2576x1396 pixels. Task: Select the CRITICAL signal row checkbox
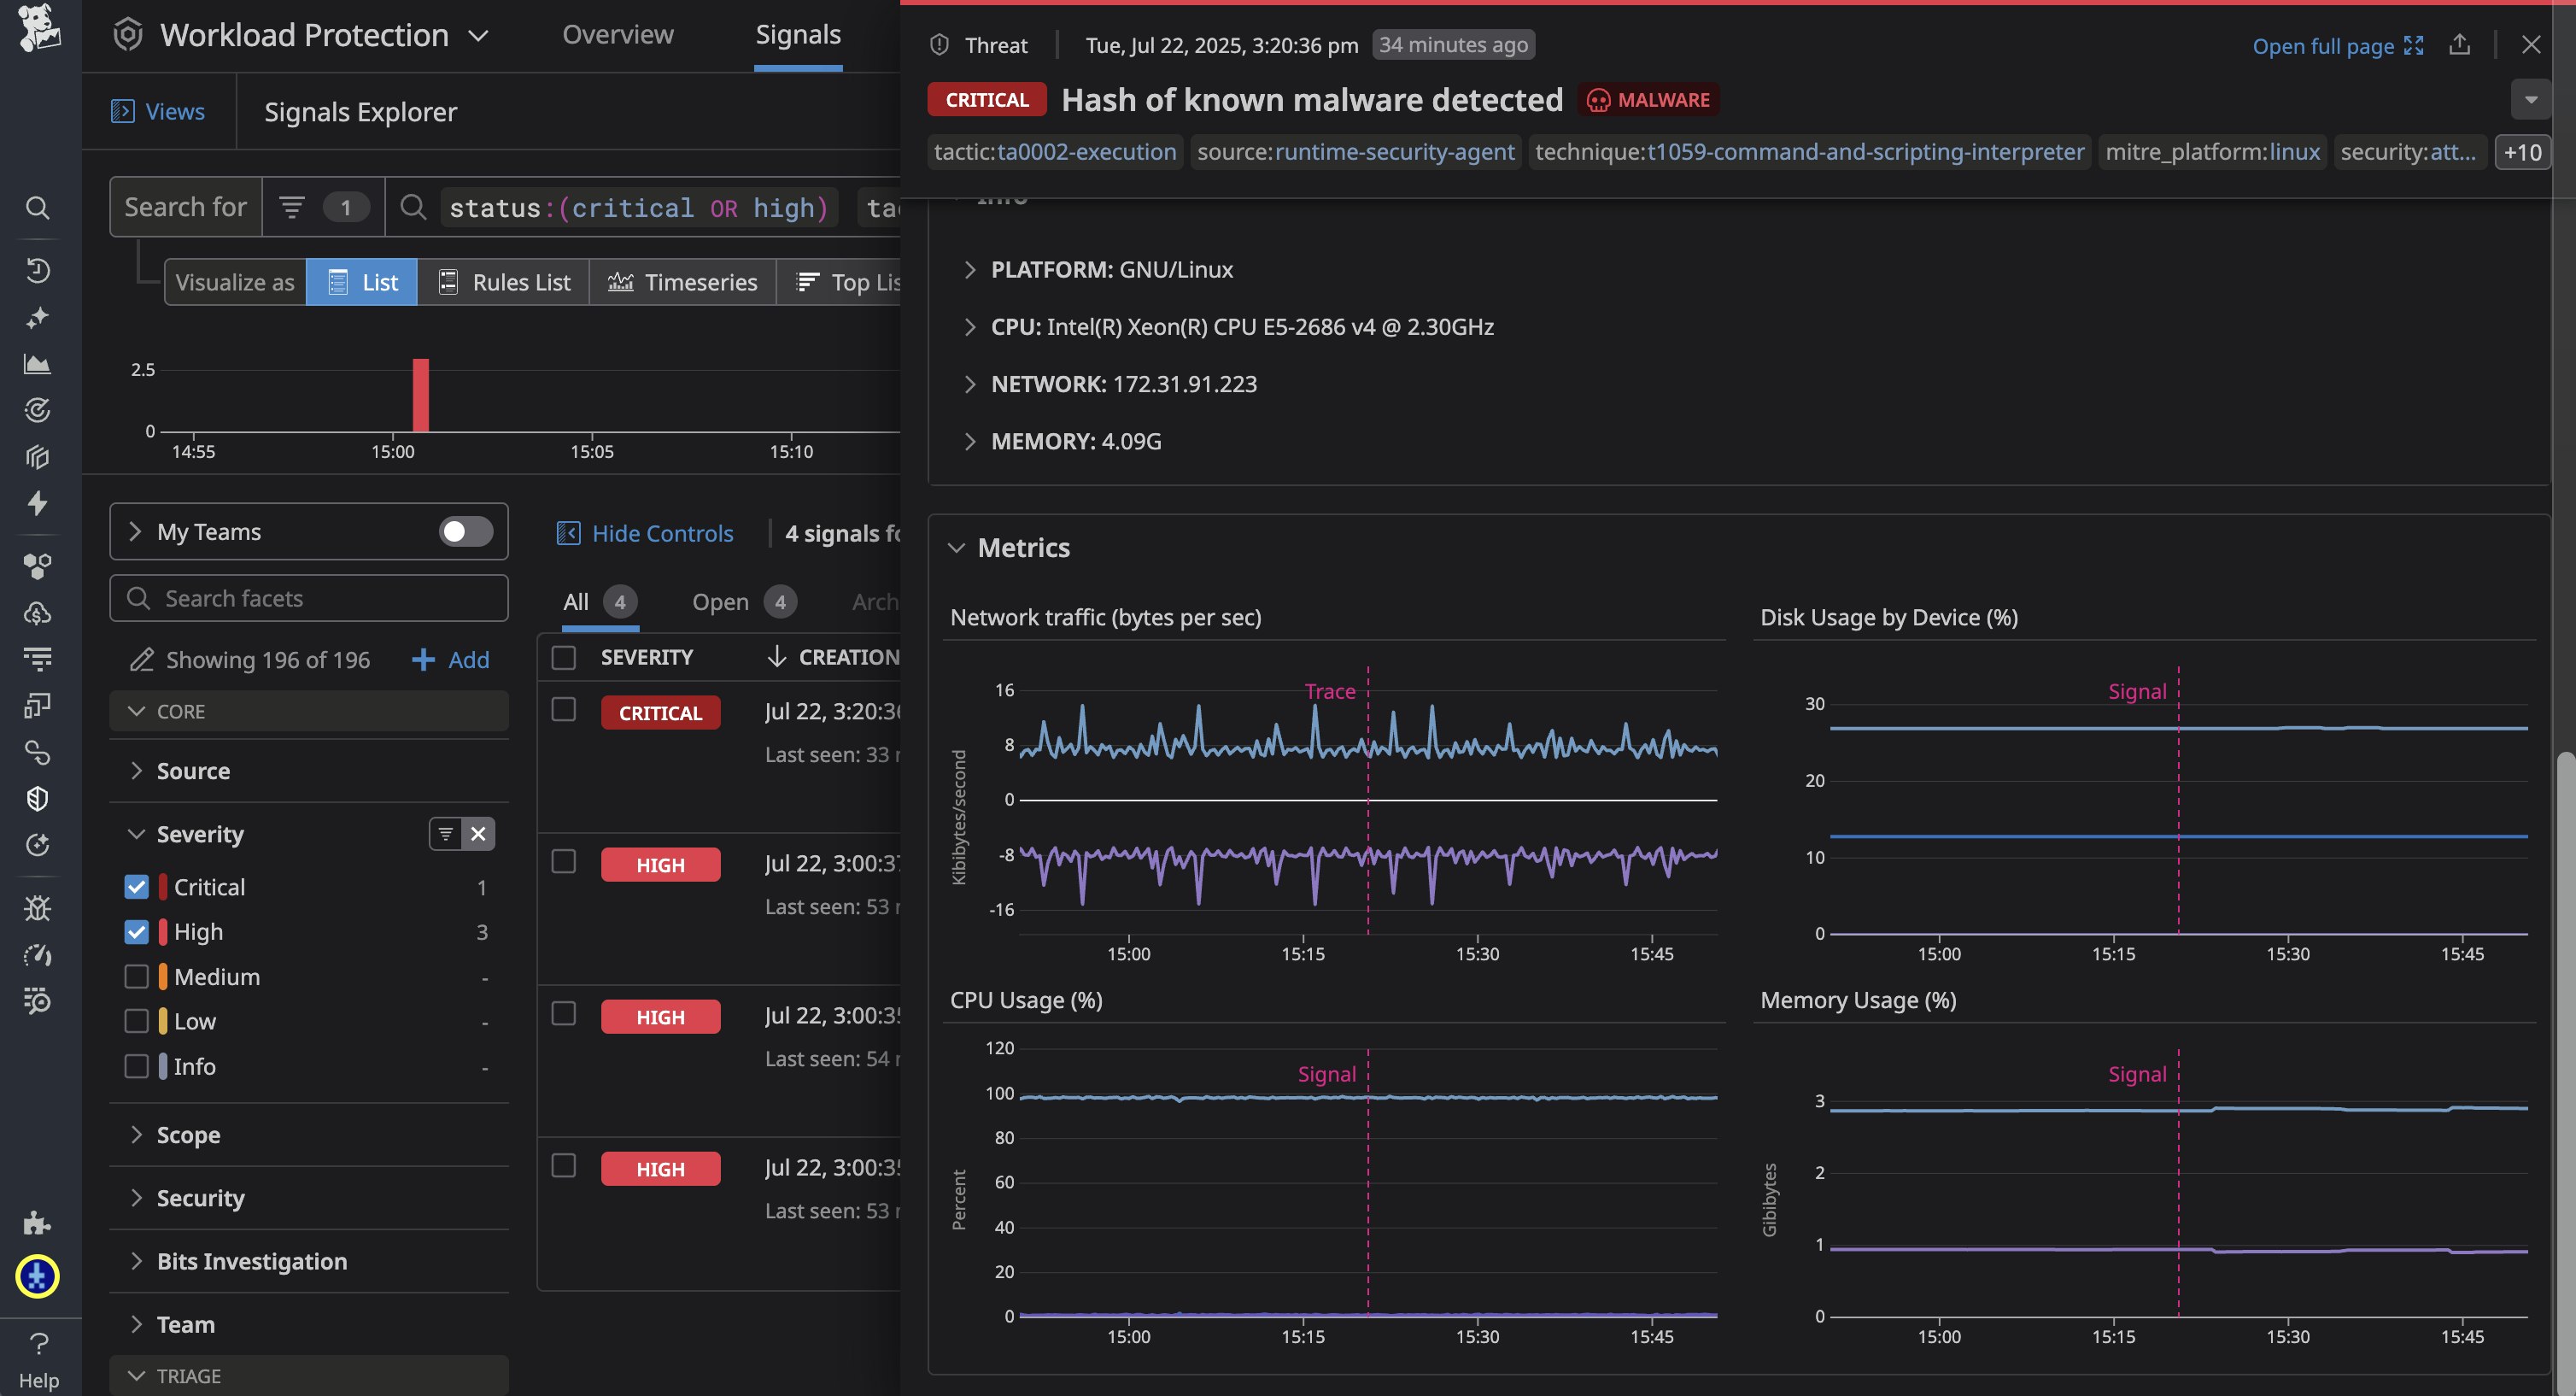pos(564,709)
